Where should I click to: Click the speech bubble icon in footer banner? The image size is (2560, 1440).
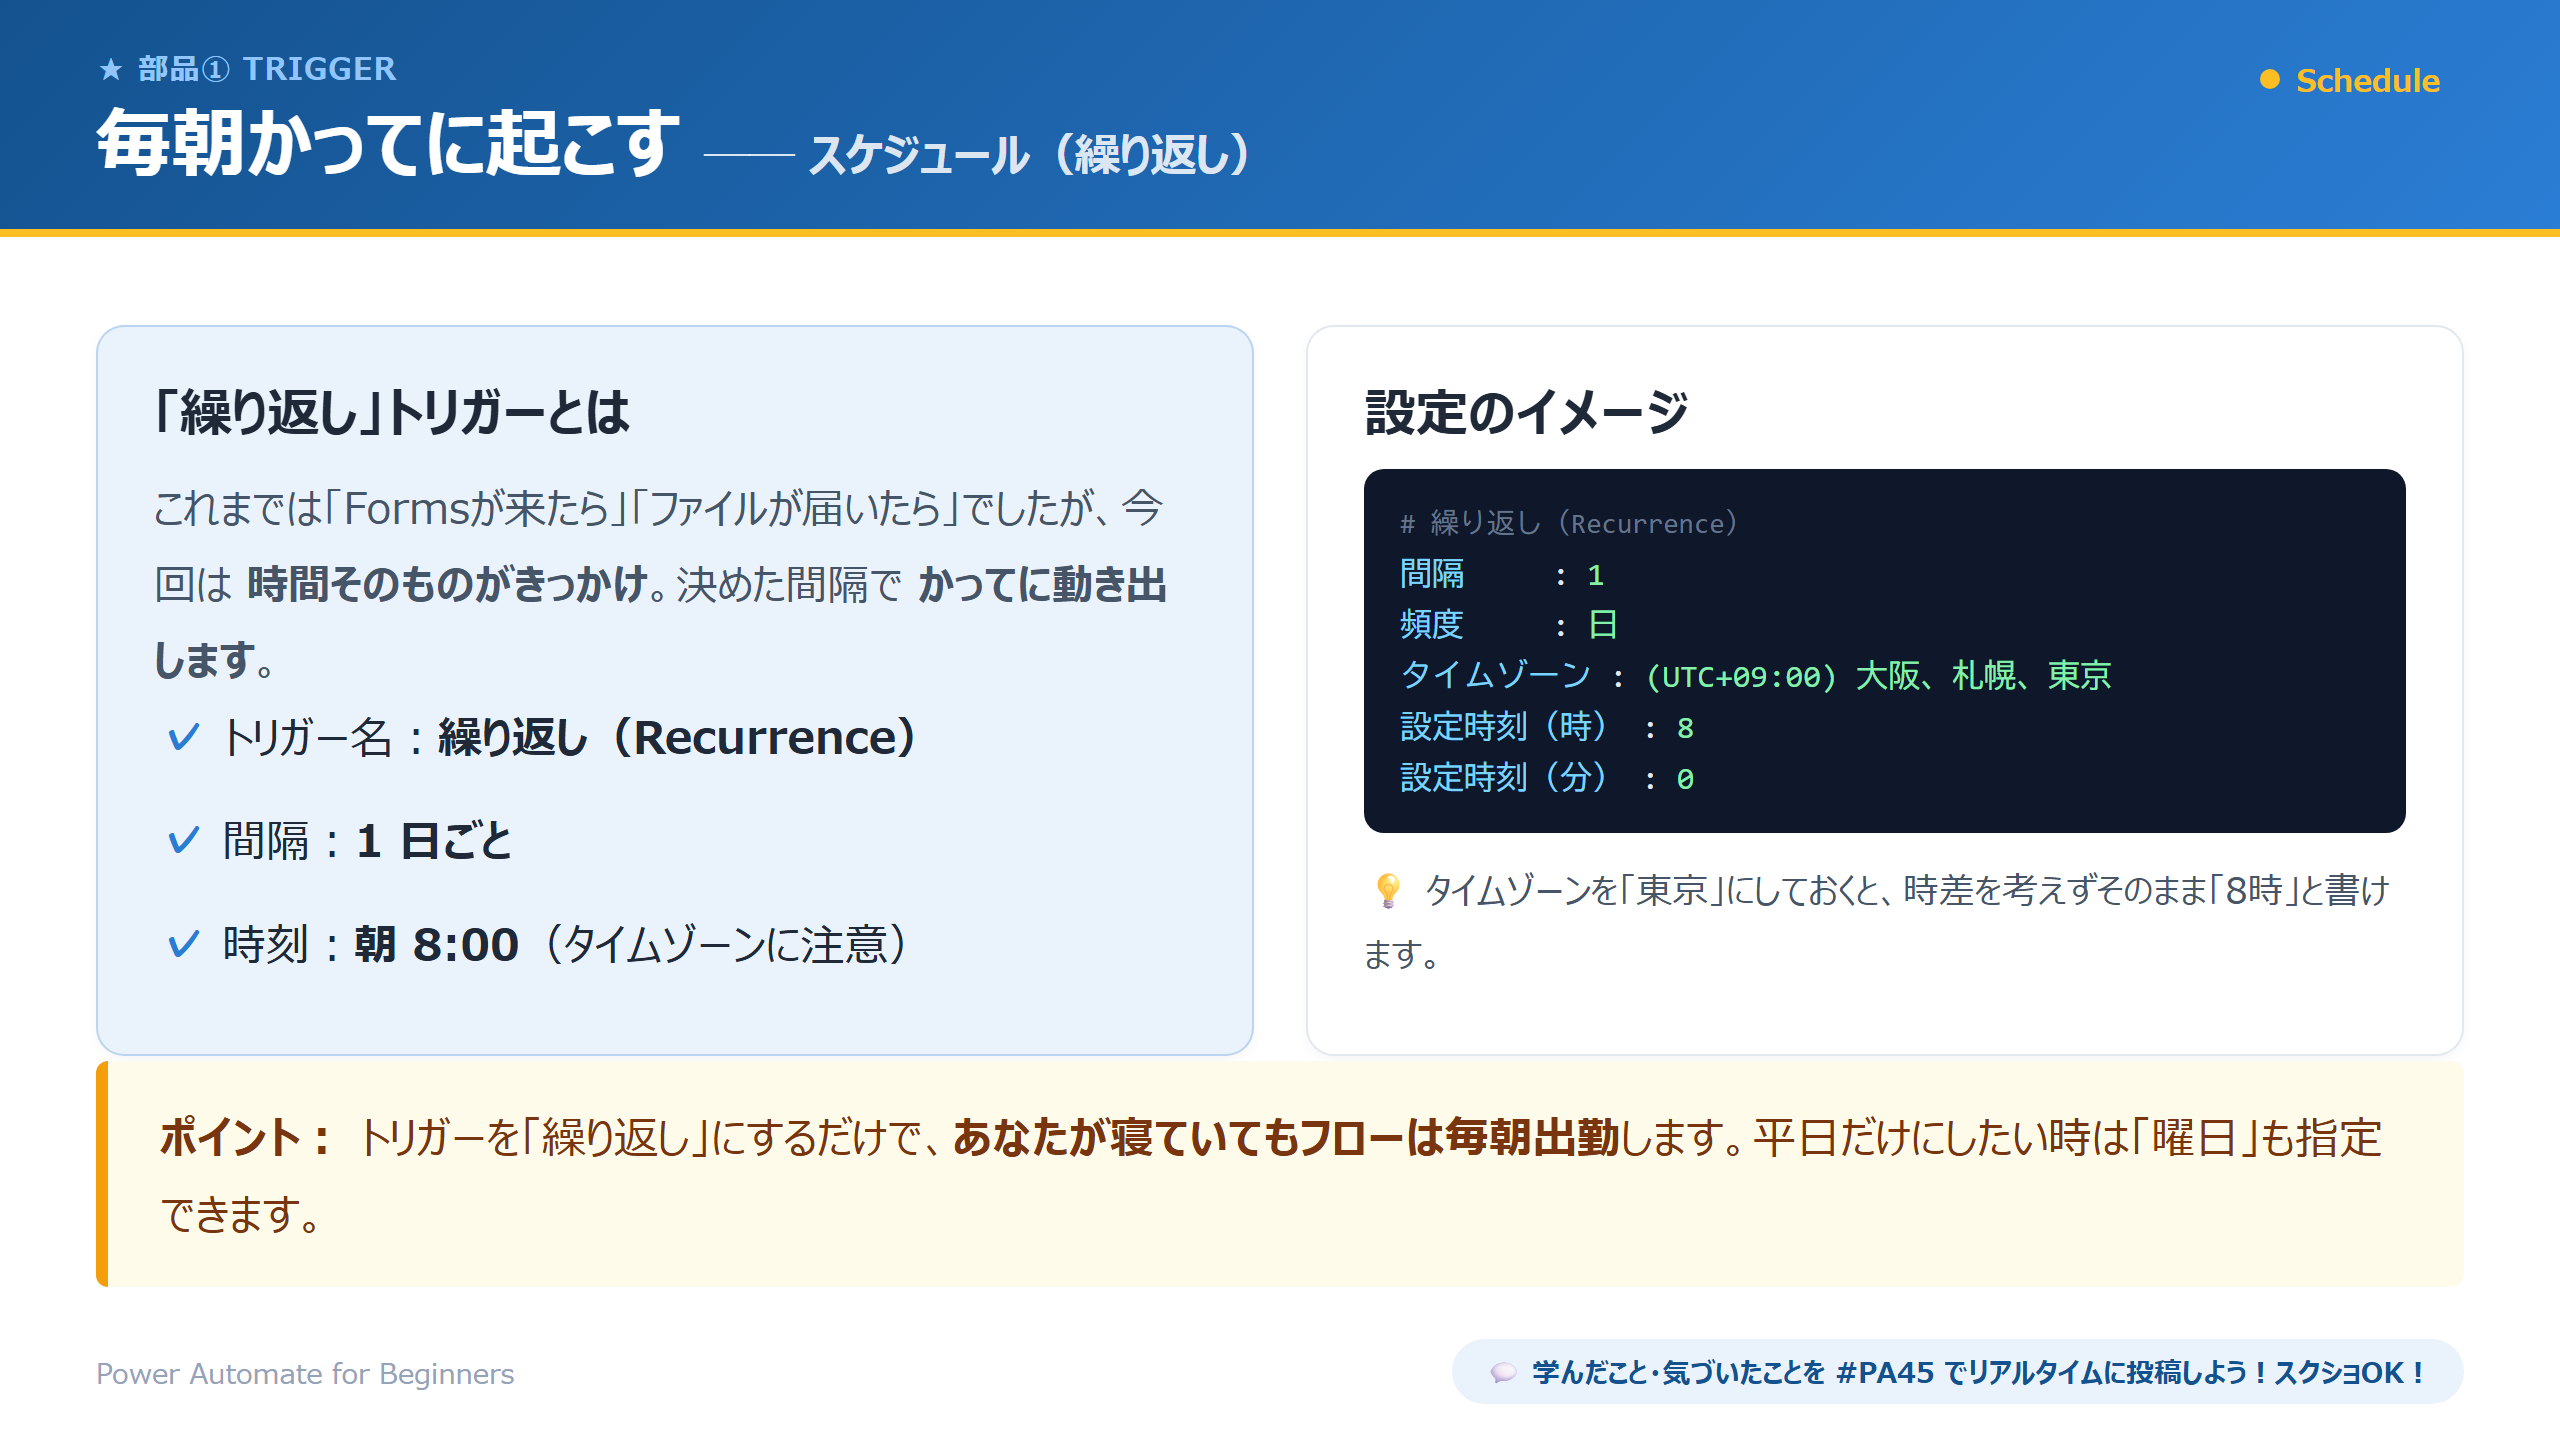1502,1373
